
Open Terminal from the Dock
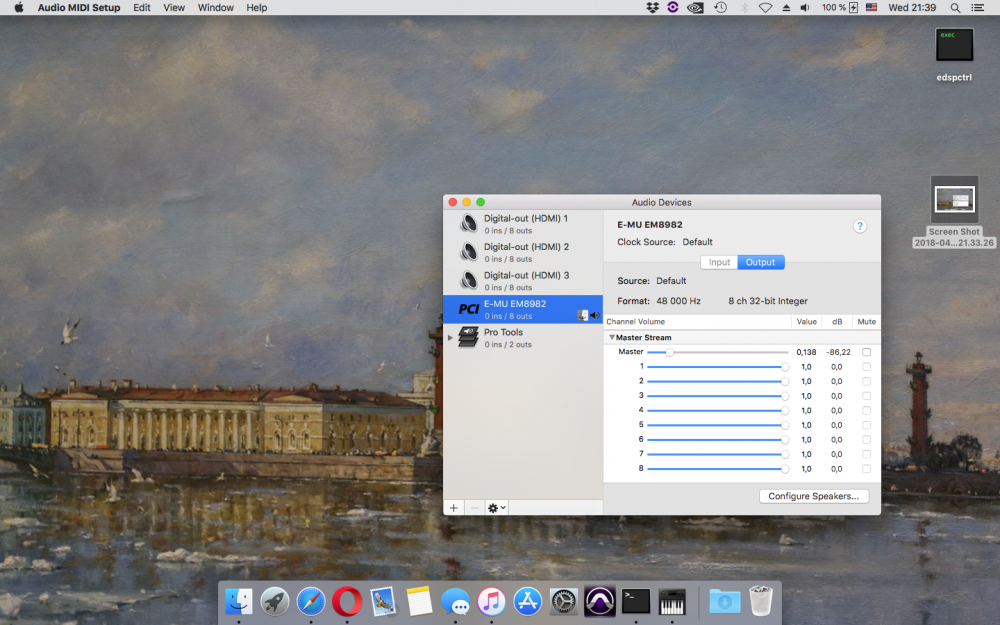[x=636, y=601]
